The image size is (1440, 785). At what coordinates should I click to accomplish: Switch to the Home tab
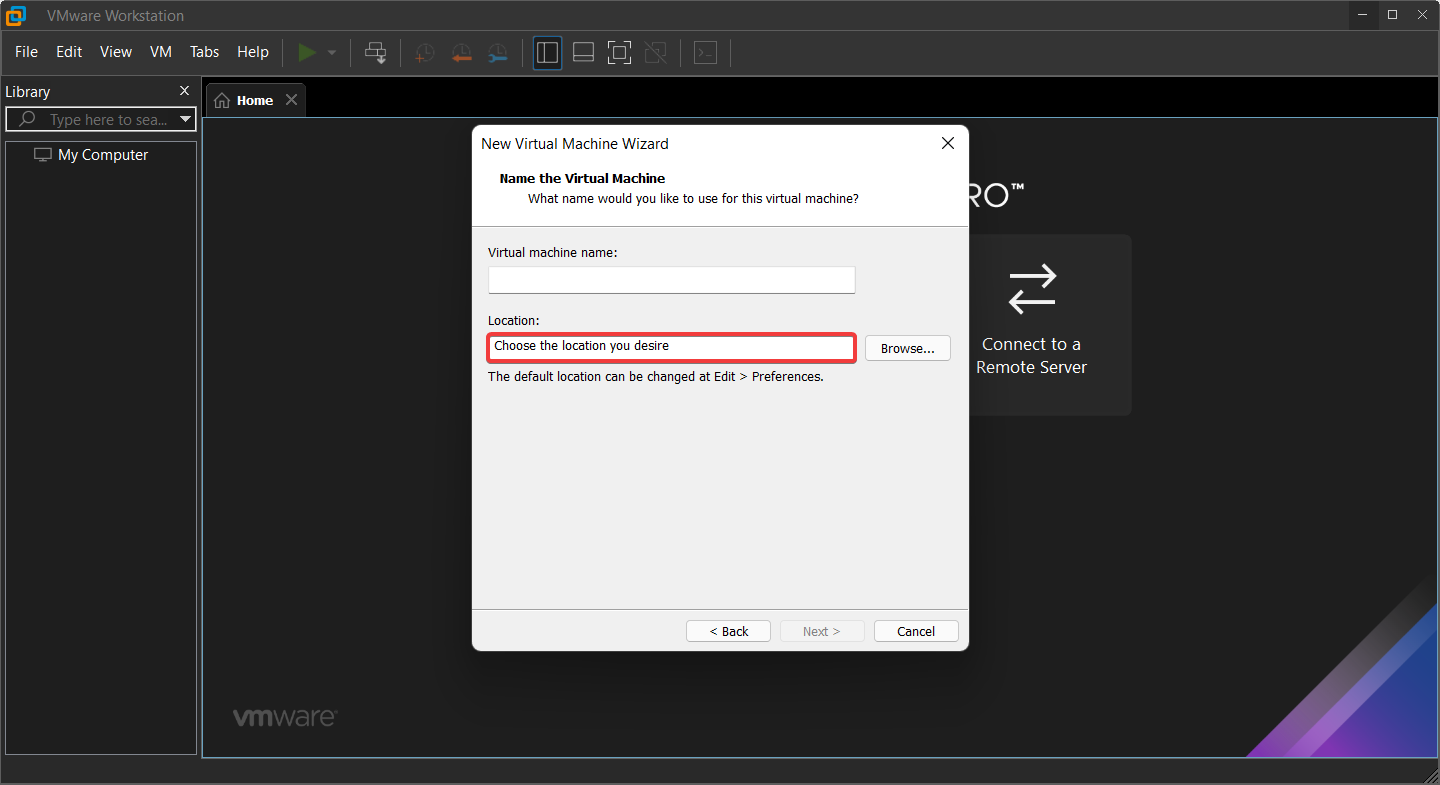255,100
